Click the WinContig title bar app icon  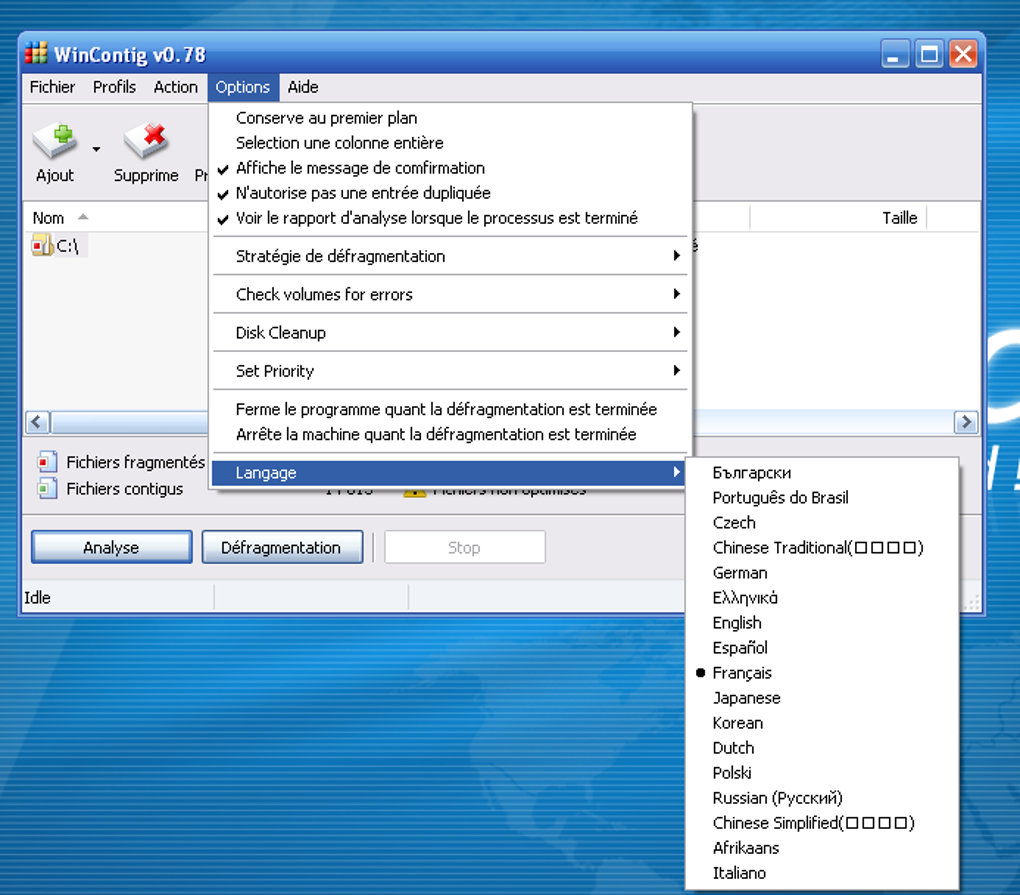tap(36, 53)
